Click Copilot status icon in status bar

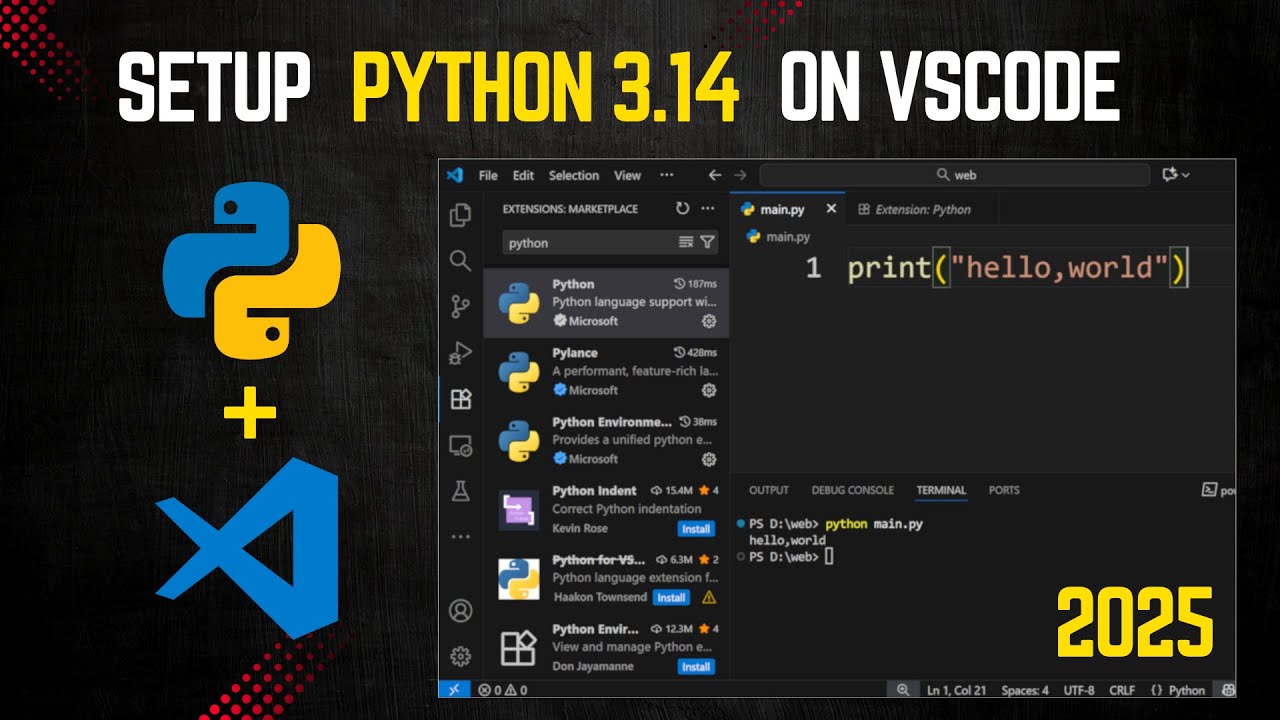[1229, 690]
